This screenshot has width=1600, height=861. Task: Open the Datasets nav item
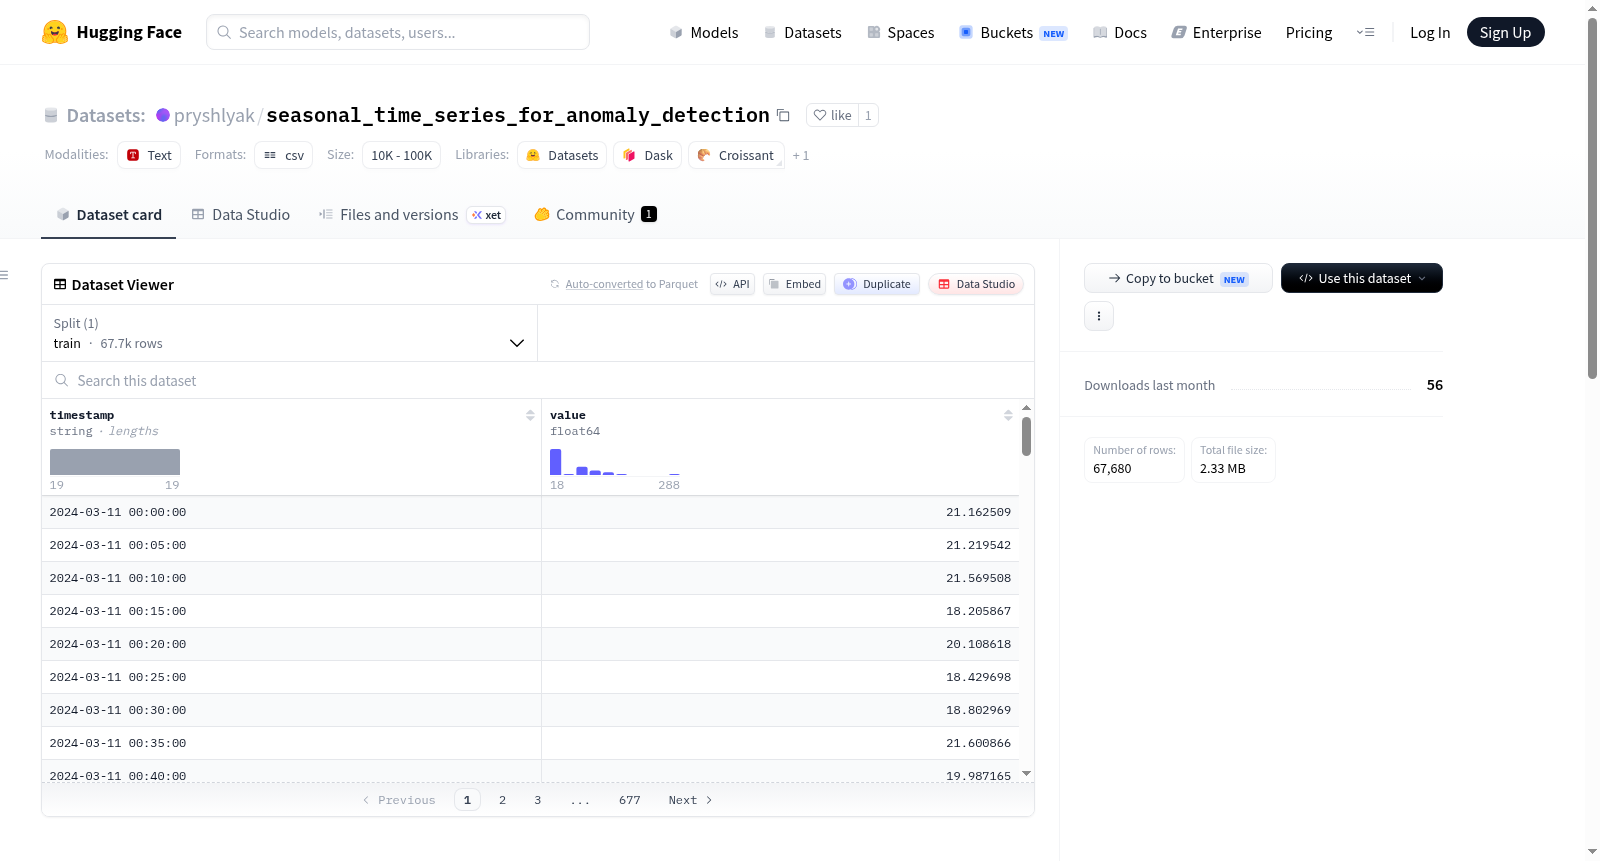[802, 32]
